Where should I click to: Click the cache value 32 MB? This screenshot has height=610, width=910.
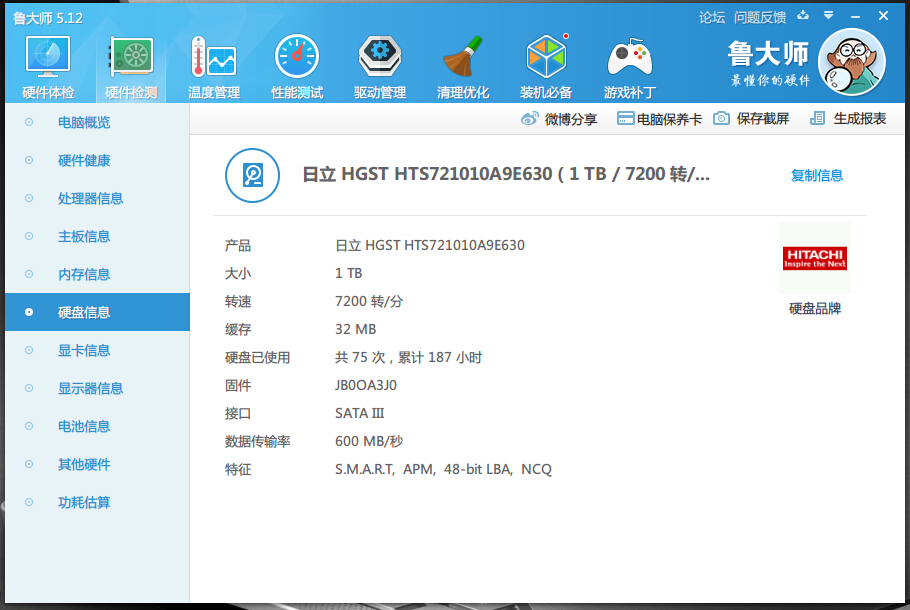[355, 329]
